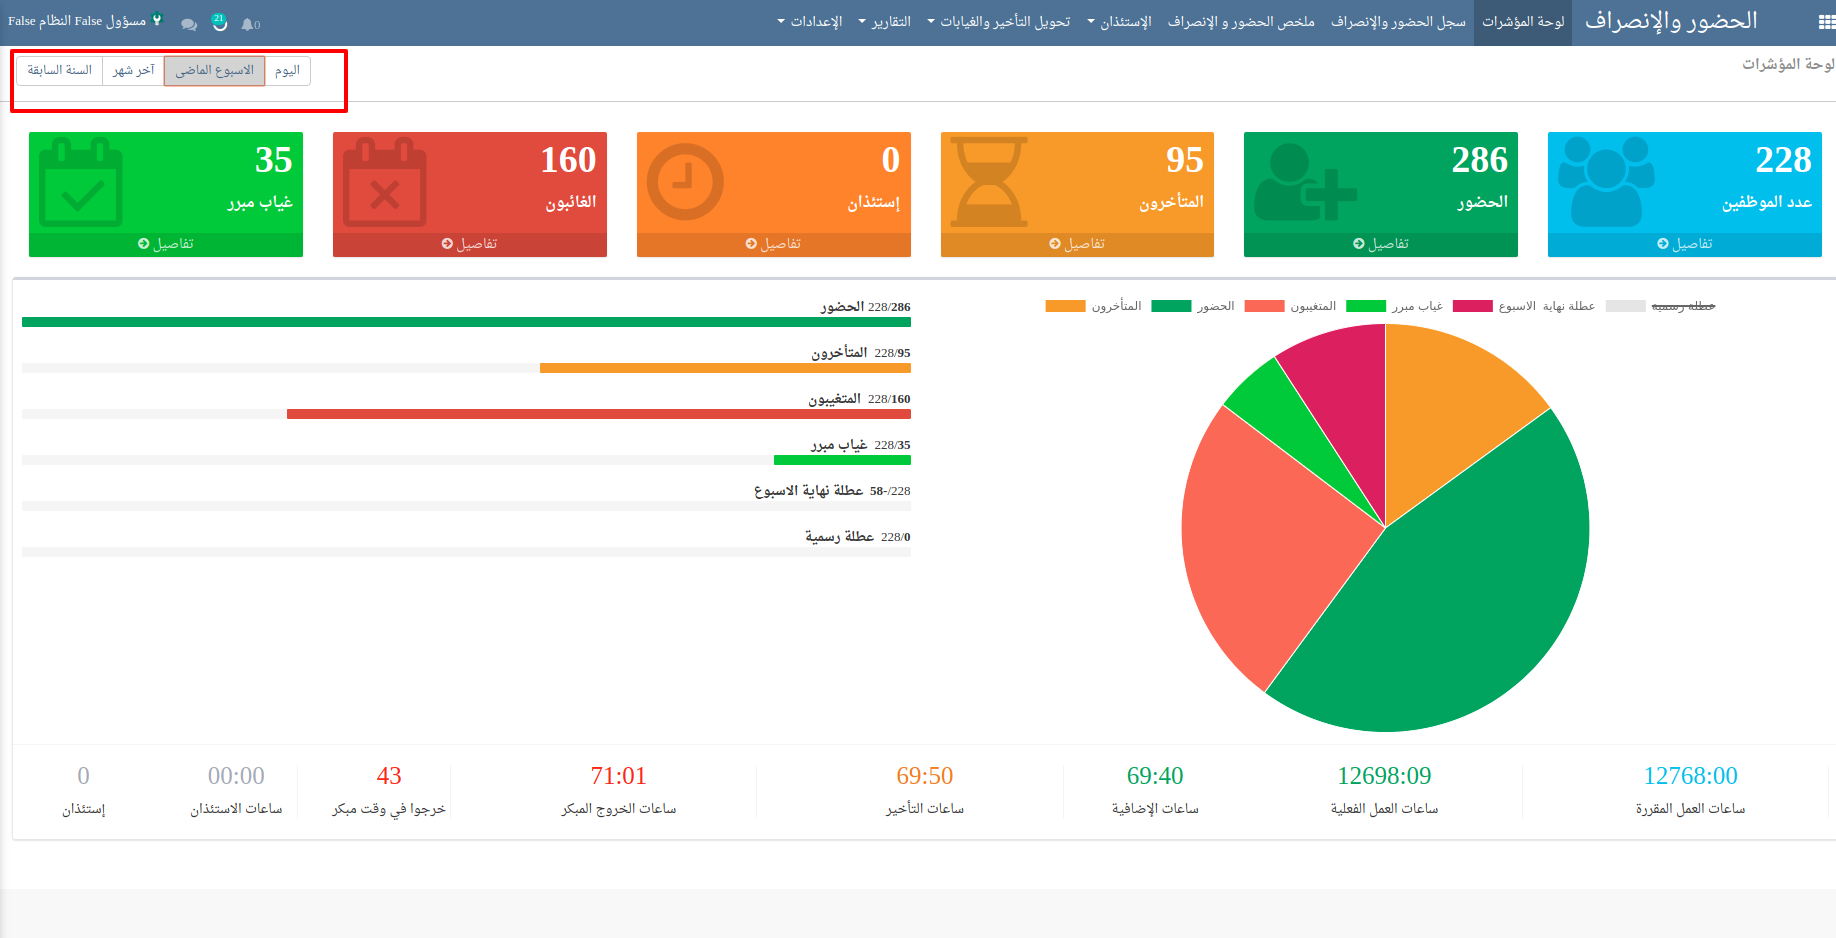The width and height of the screenshot is (1836, 938).
Task: Click the hourglass icon on late card
Action: pos(988,181)
